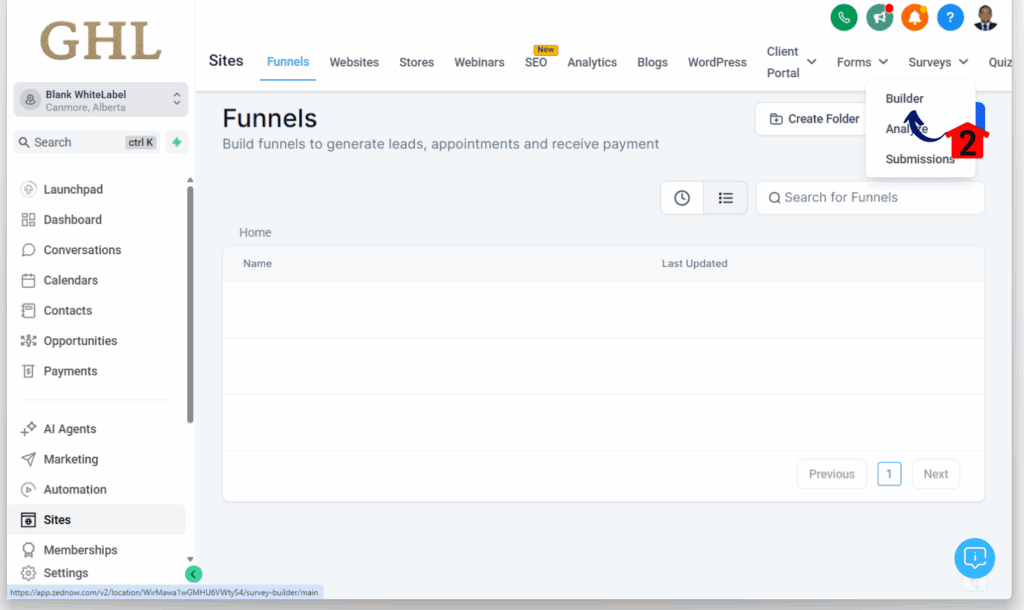The height and width of the screenshot is (610, 1024).
Task: Open the Blogs tab
Action: 652,62
